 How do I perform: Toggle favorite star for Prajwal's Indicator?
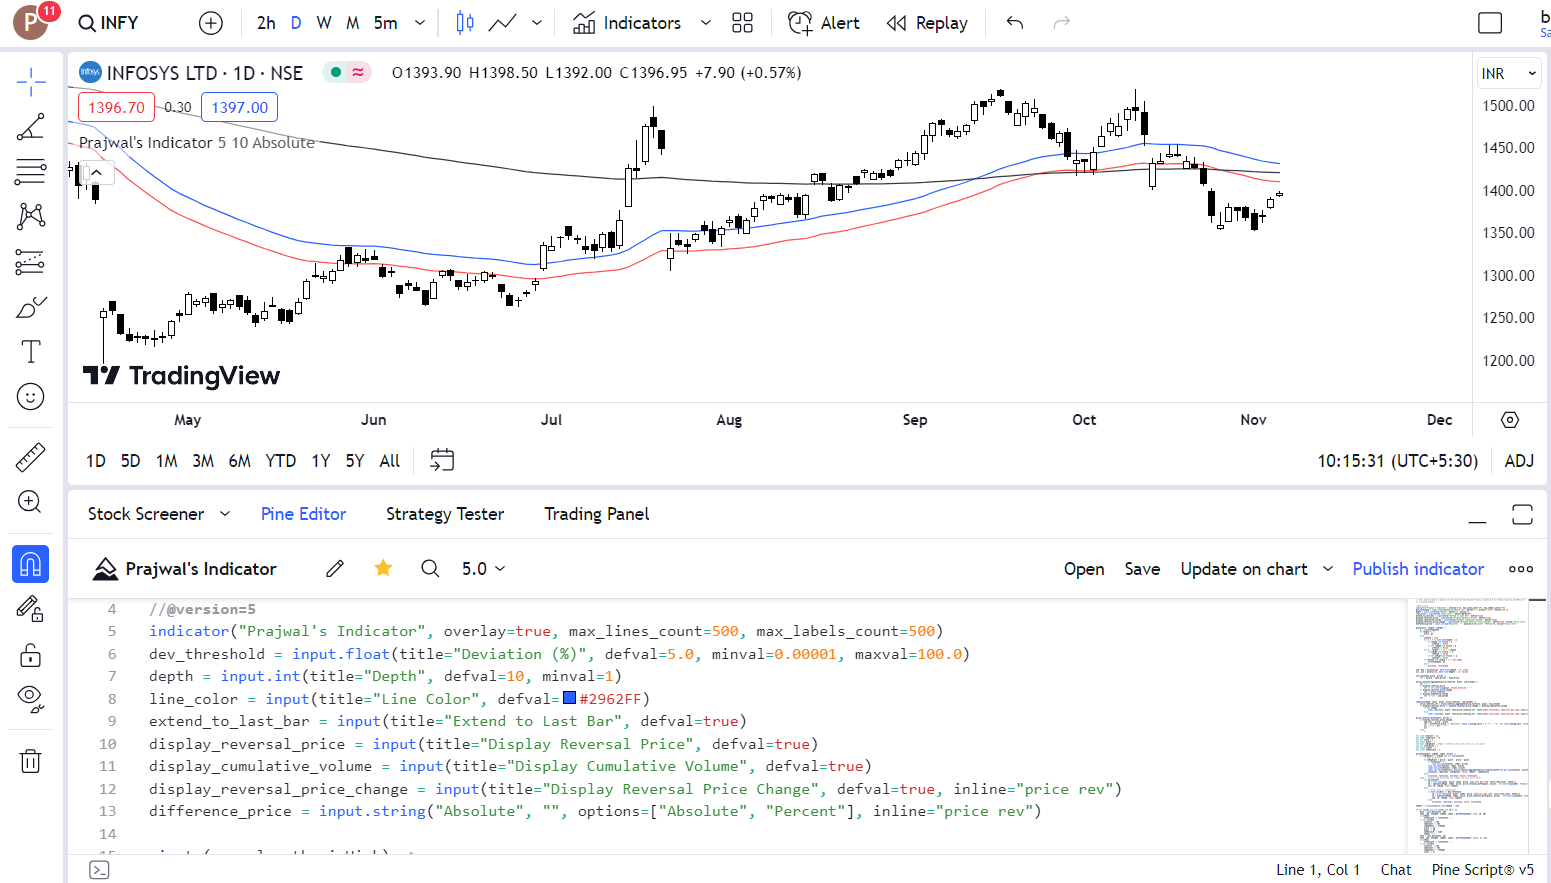point(383,569)
